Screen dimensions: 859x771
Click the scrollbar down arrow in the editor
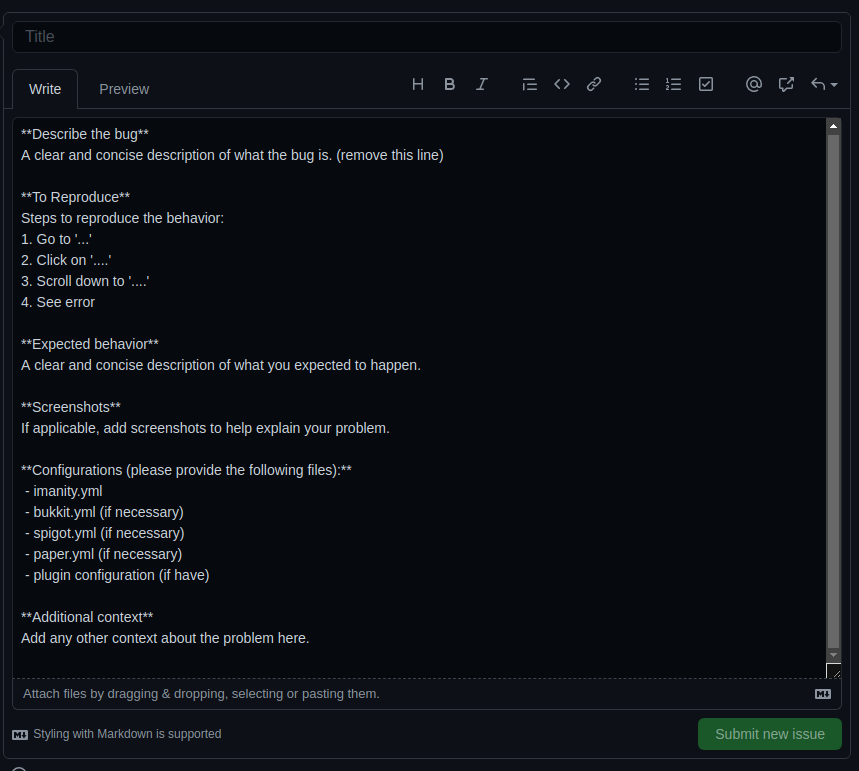[833, 655]
